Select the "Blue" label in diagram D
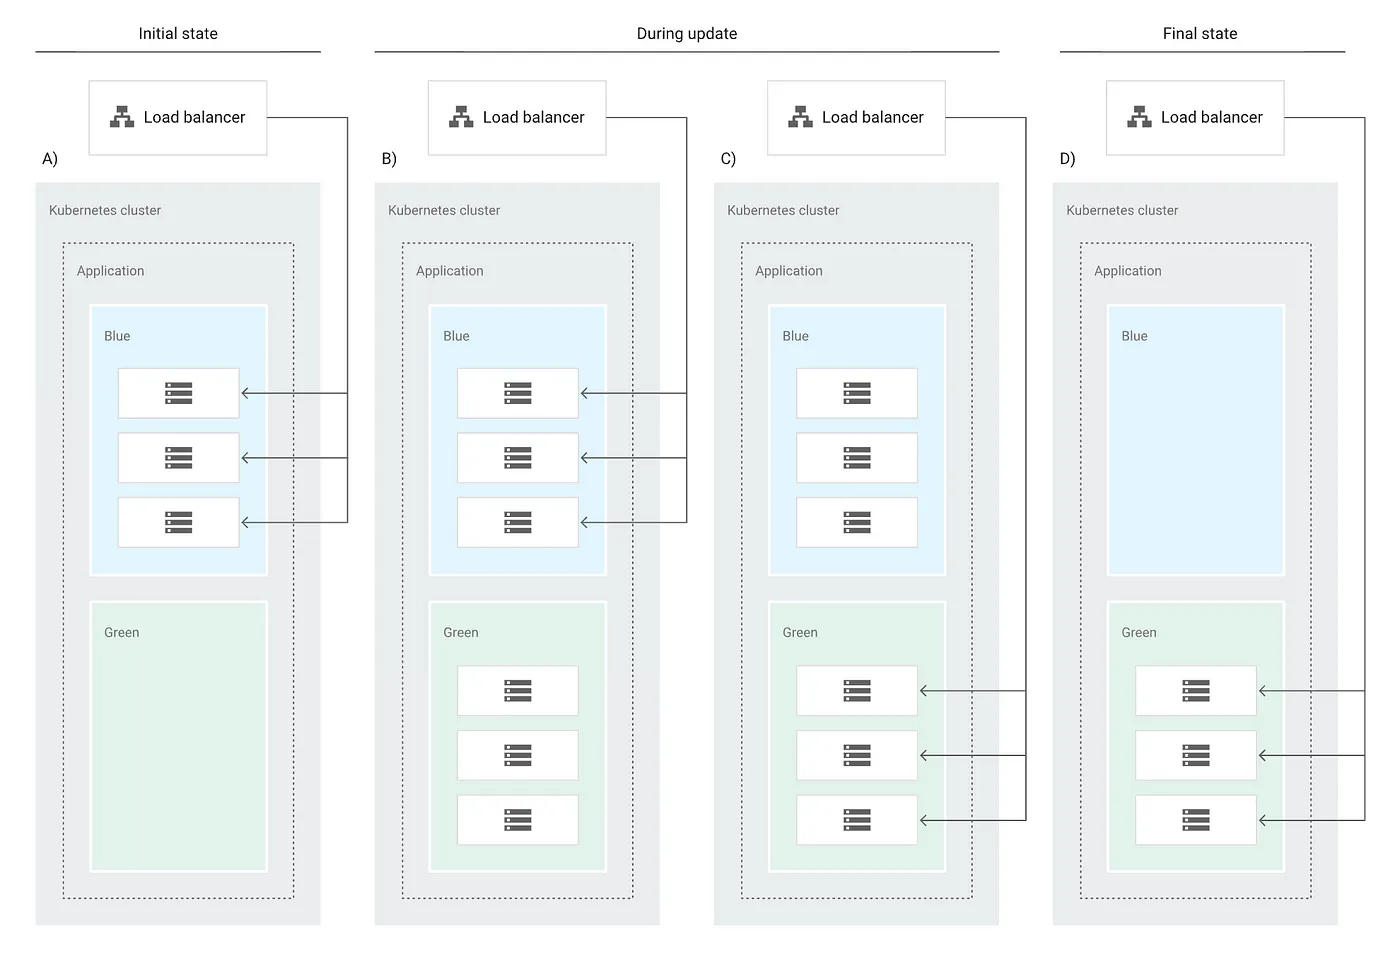This screenshot has width=1400, height=955. (x=1134, y=336)
